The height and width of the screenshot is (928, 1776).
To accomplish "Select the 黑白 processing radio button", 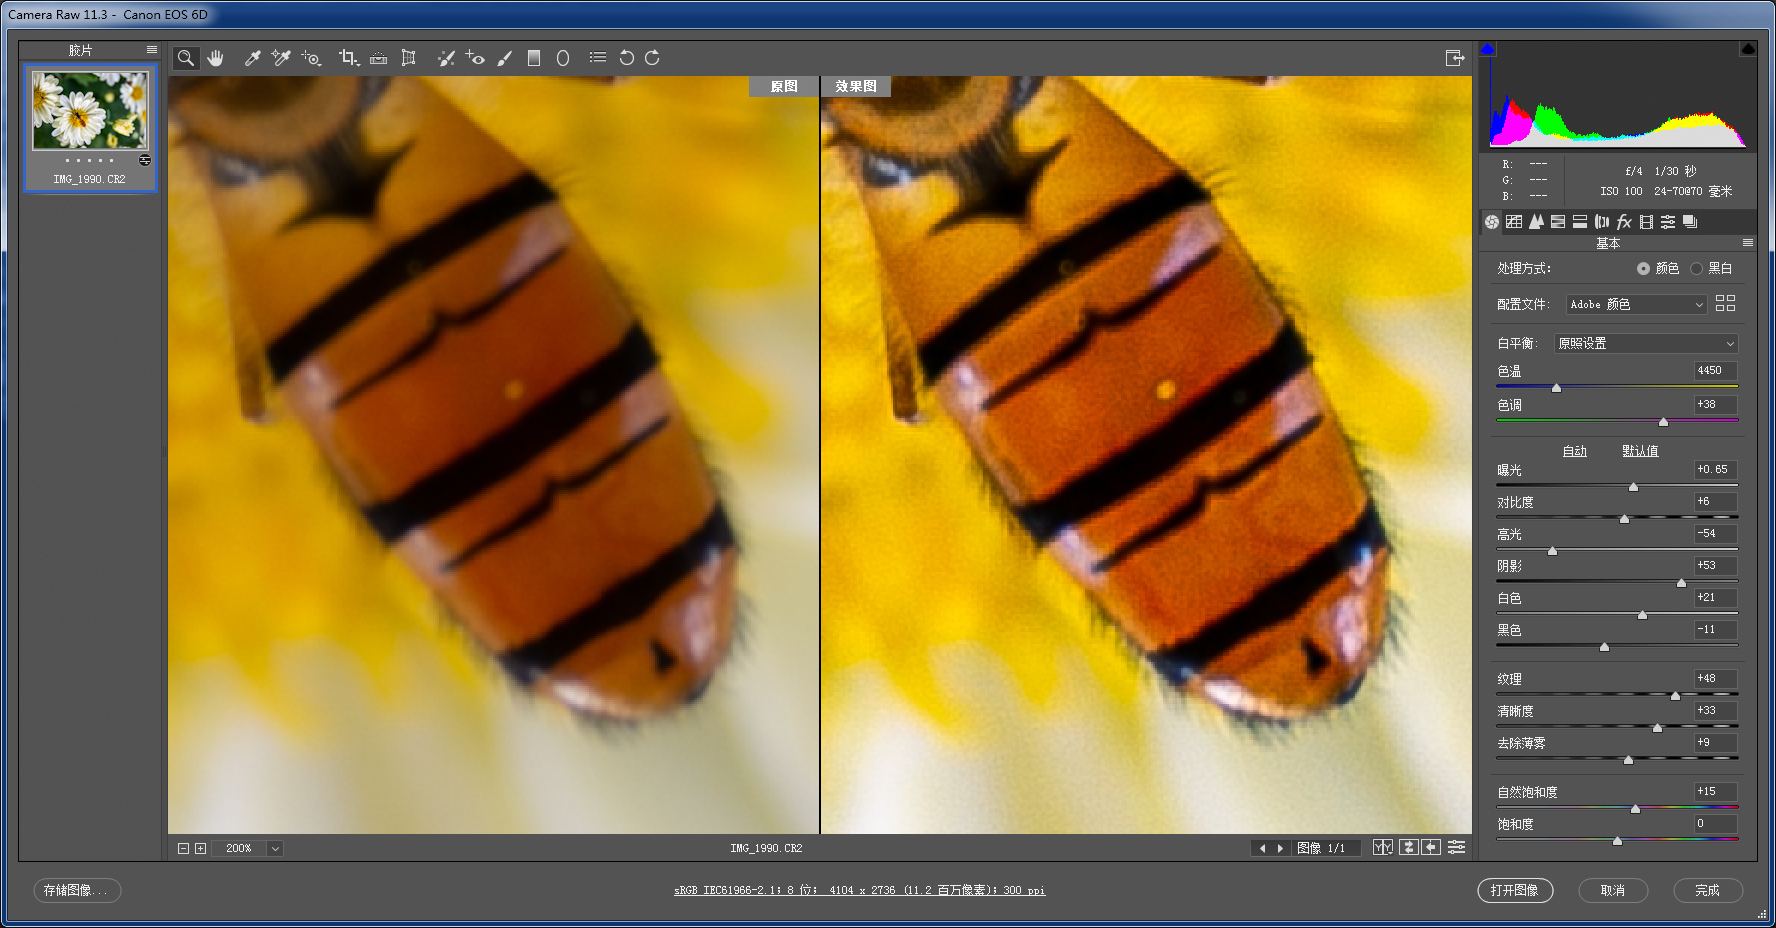I will (x=1696, y=268).
